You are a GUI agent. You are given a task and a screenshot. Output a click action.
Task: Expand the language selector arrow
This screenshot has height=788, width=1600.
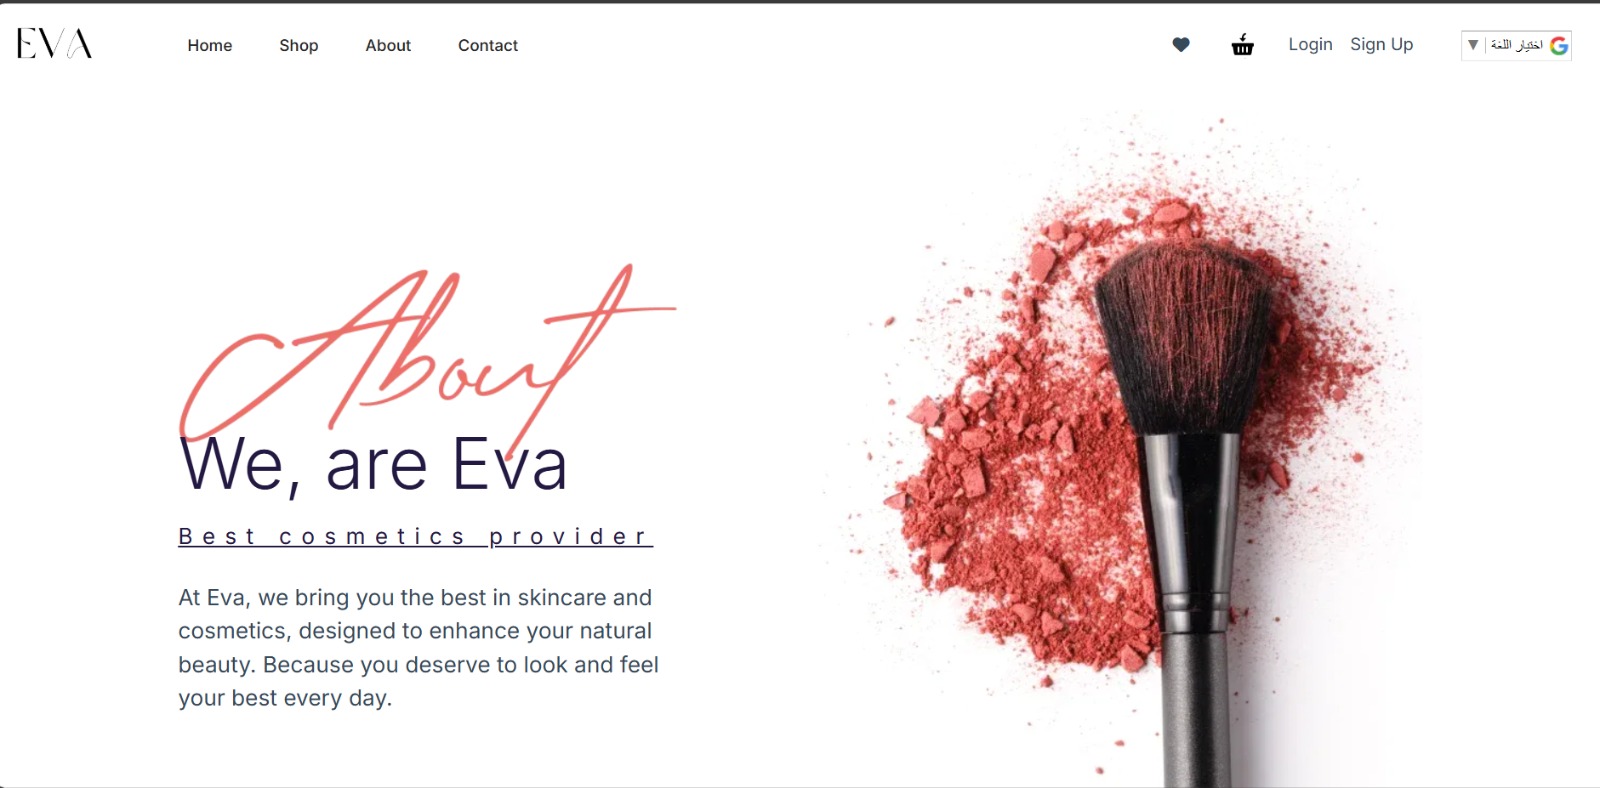coord(1473,45)
